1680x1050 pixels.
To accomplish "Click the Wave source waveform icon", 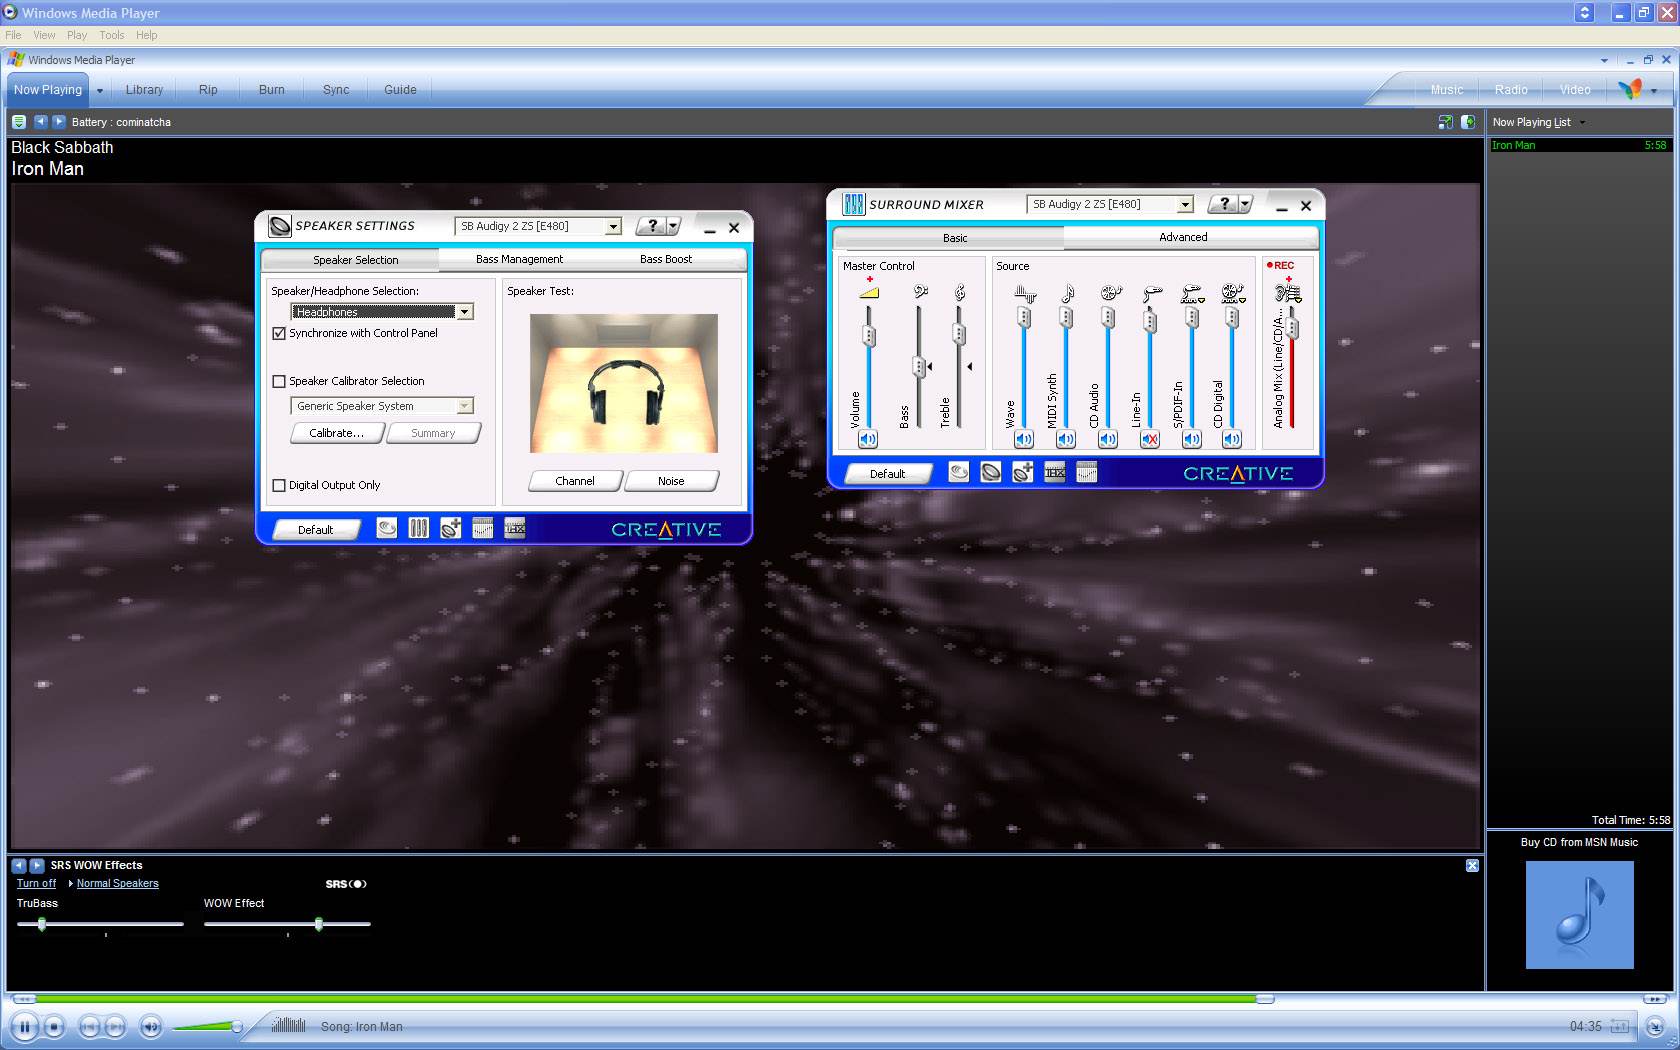I will point(1025,293).
